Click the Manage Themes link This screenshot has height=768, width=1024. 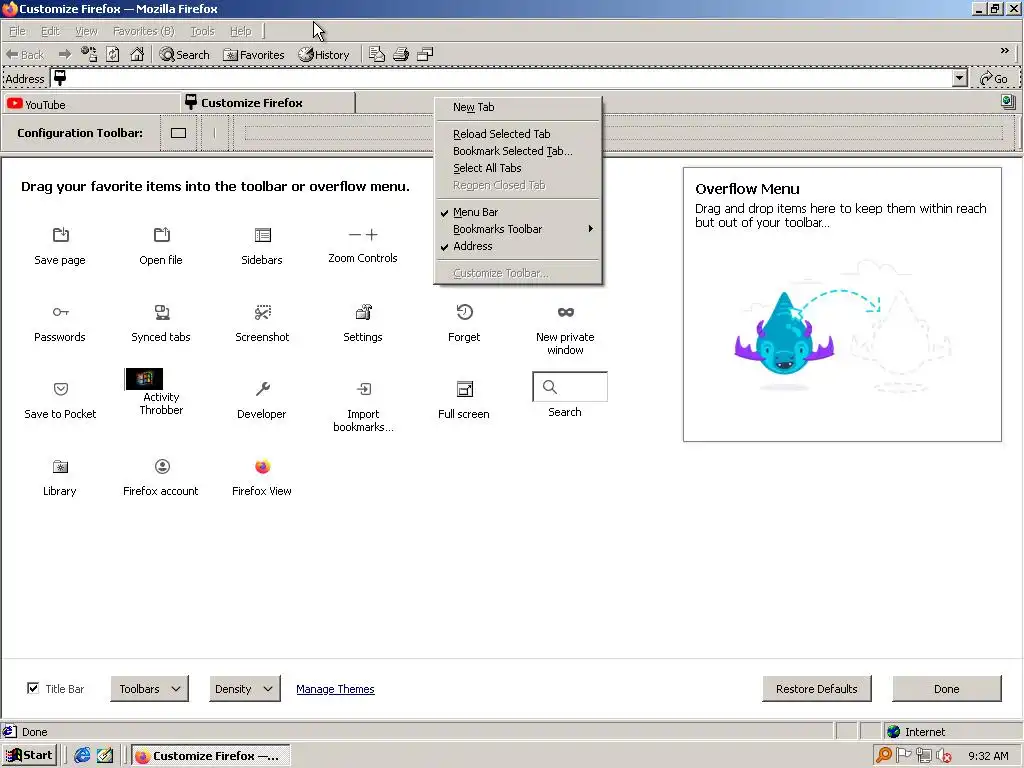335,689
